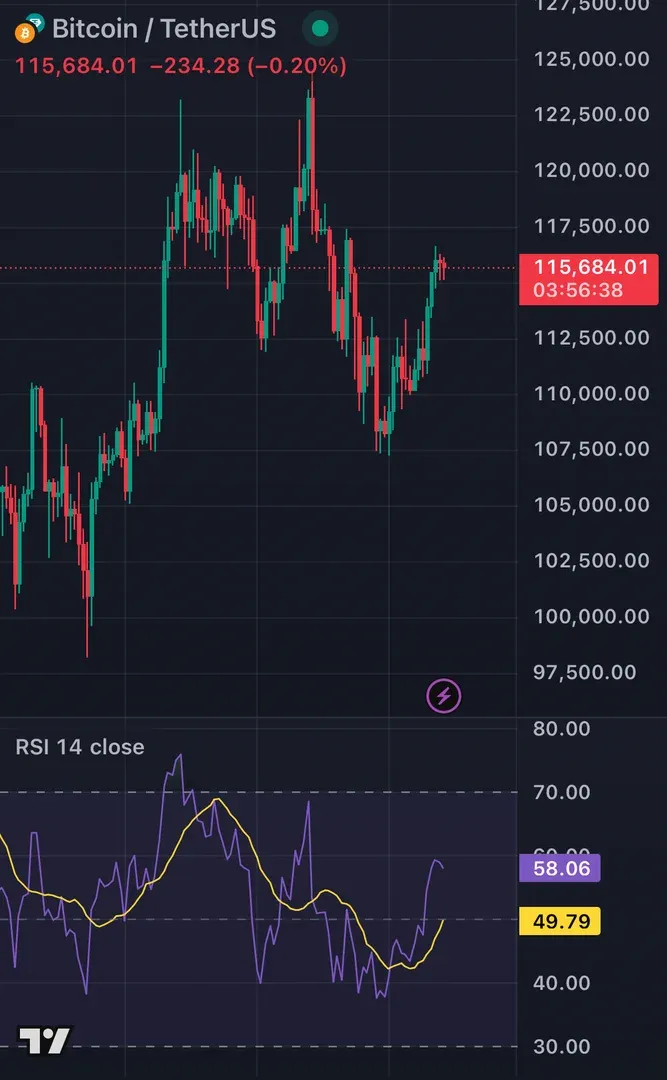Screen dimensions: 667x1080
Task: Select the 125,000.00 price axis label
Action: click(x=591, y=59)
